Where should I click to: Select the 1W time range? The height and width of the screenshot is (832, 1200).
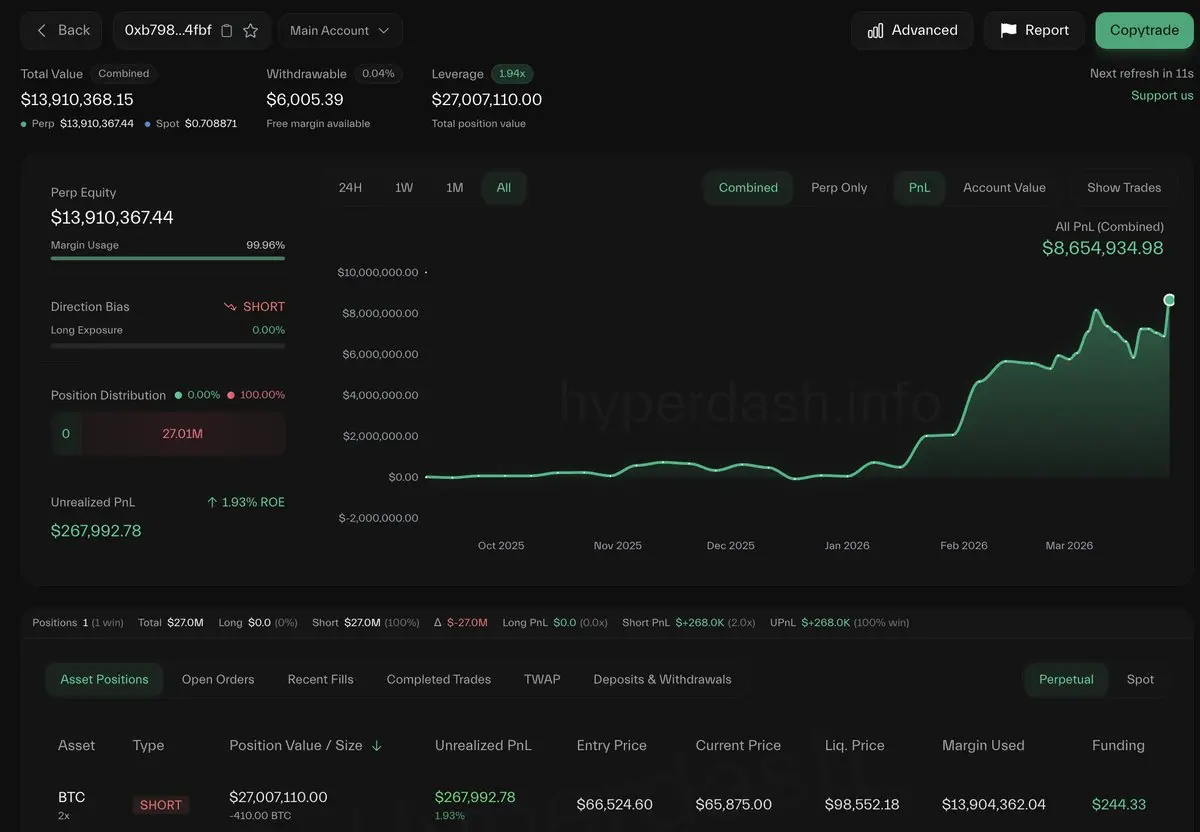pos(404,188)
